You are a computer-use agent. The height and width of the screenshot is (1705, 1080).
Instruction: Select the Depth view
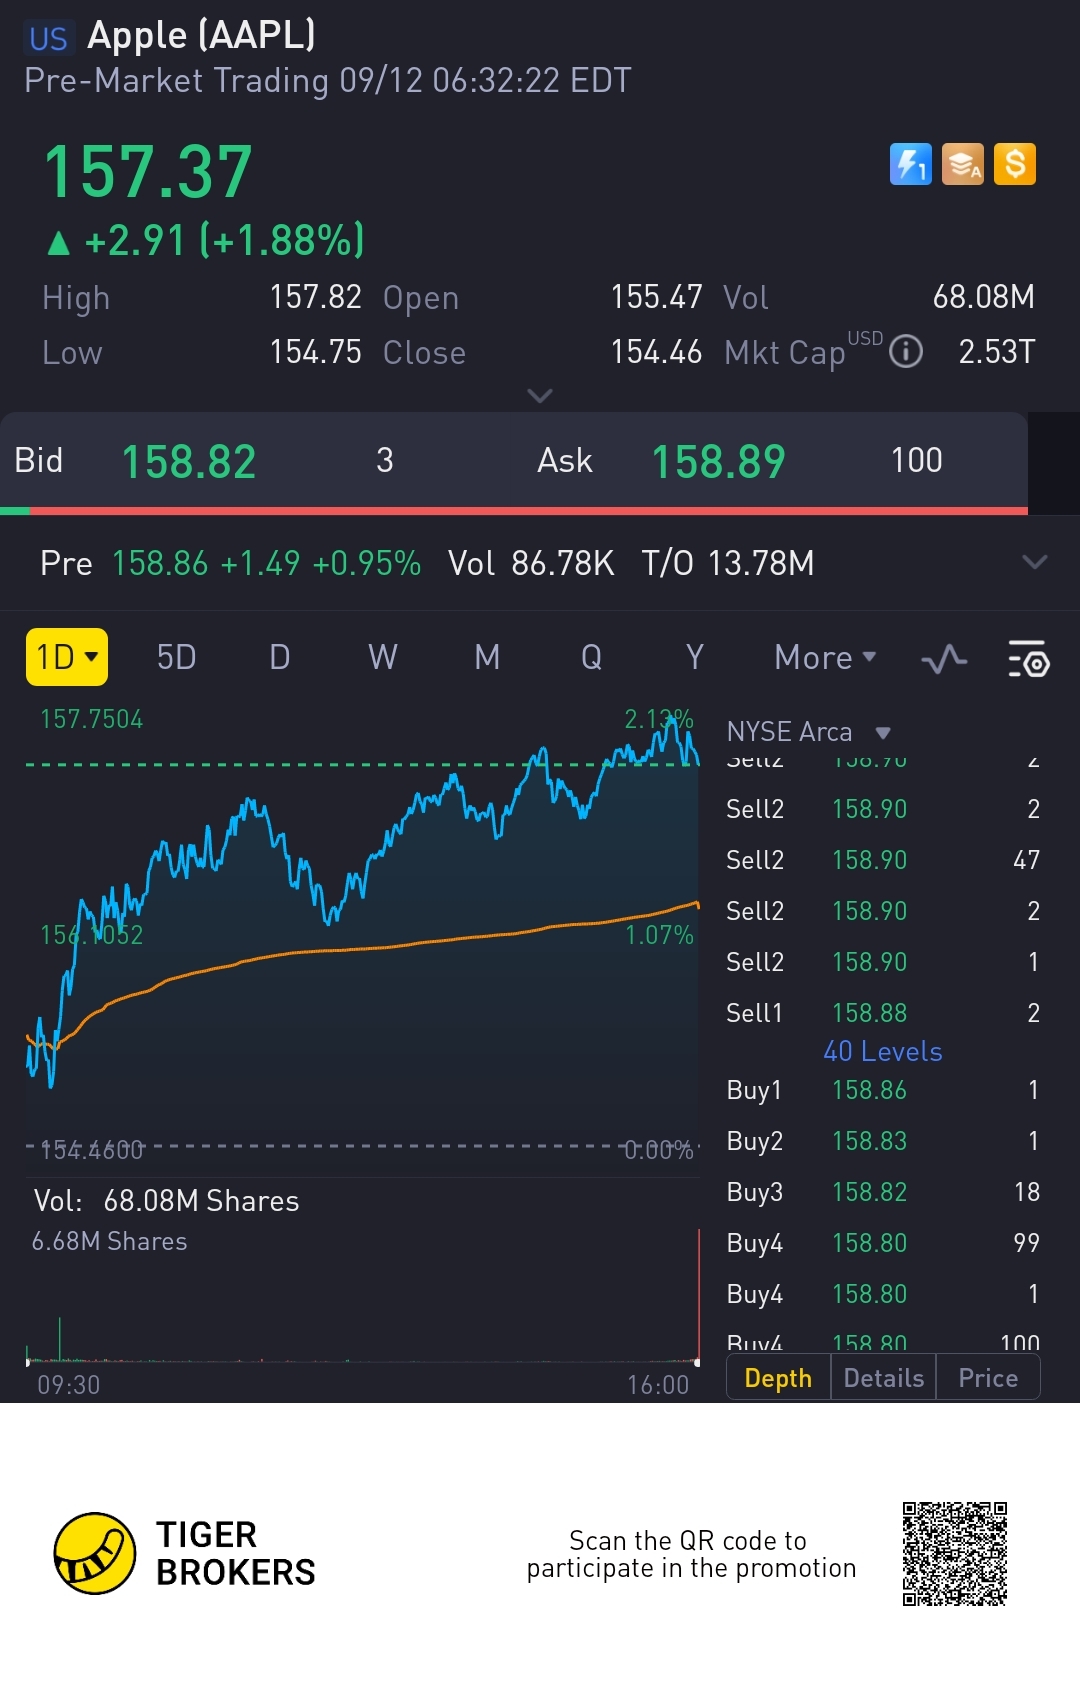tap(778, 1378)
